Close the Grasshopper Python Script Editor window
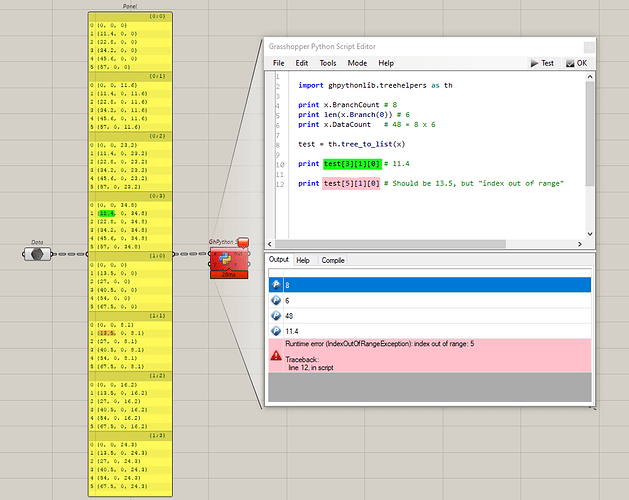Image resolution: width=629 pixels, height=500 pixels. tap(587, 46)
